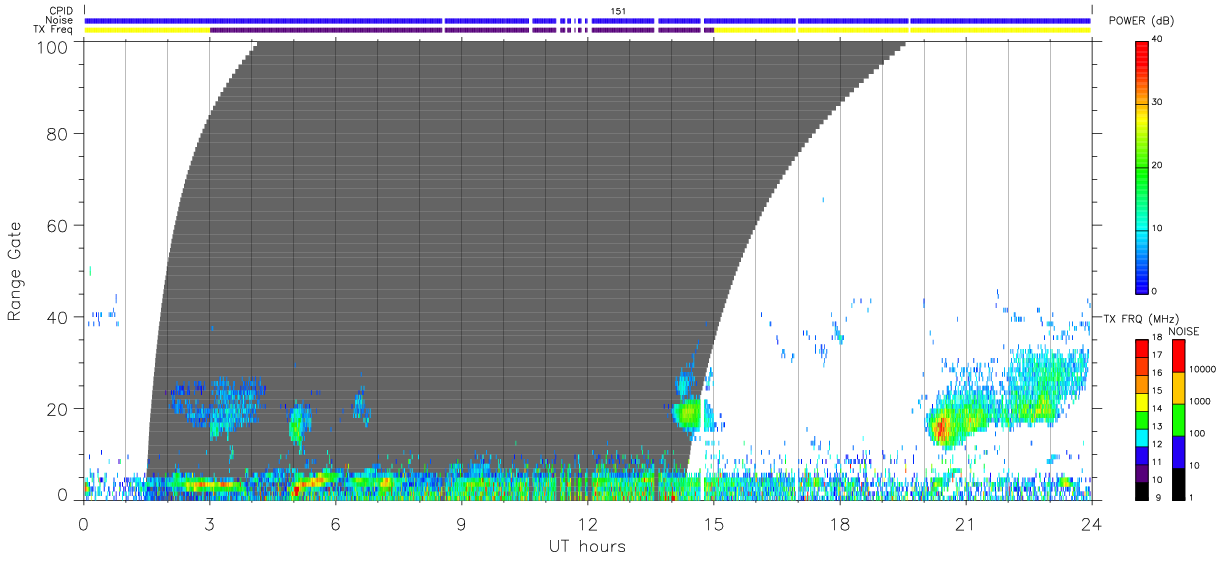Click the UT hours tick label '6'
1228x567 pixels.
point(335,524)
